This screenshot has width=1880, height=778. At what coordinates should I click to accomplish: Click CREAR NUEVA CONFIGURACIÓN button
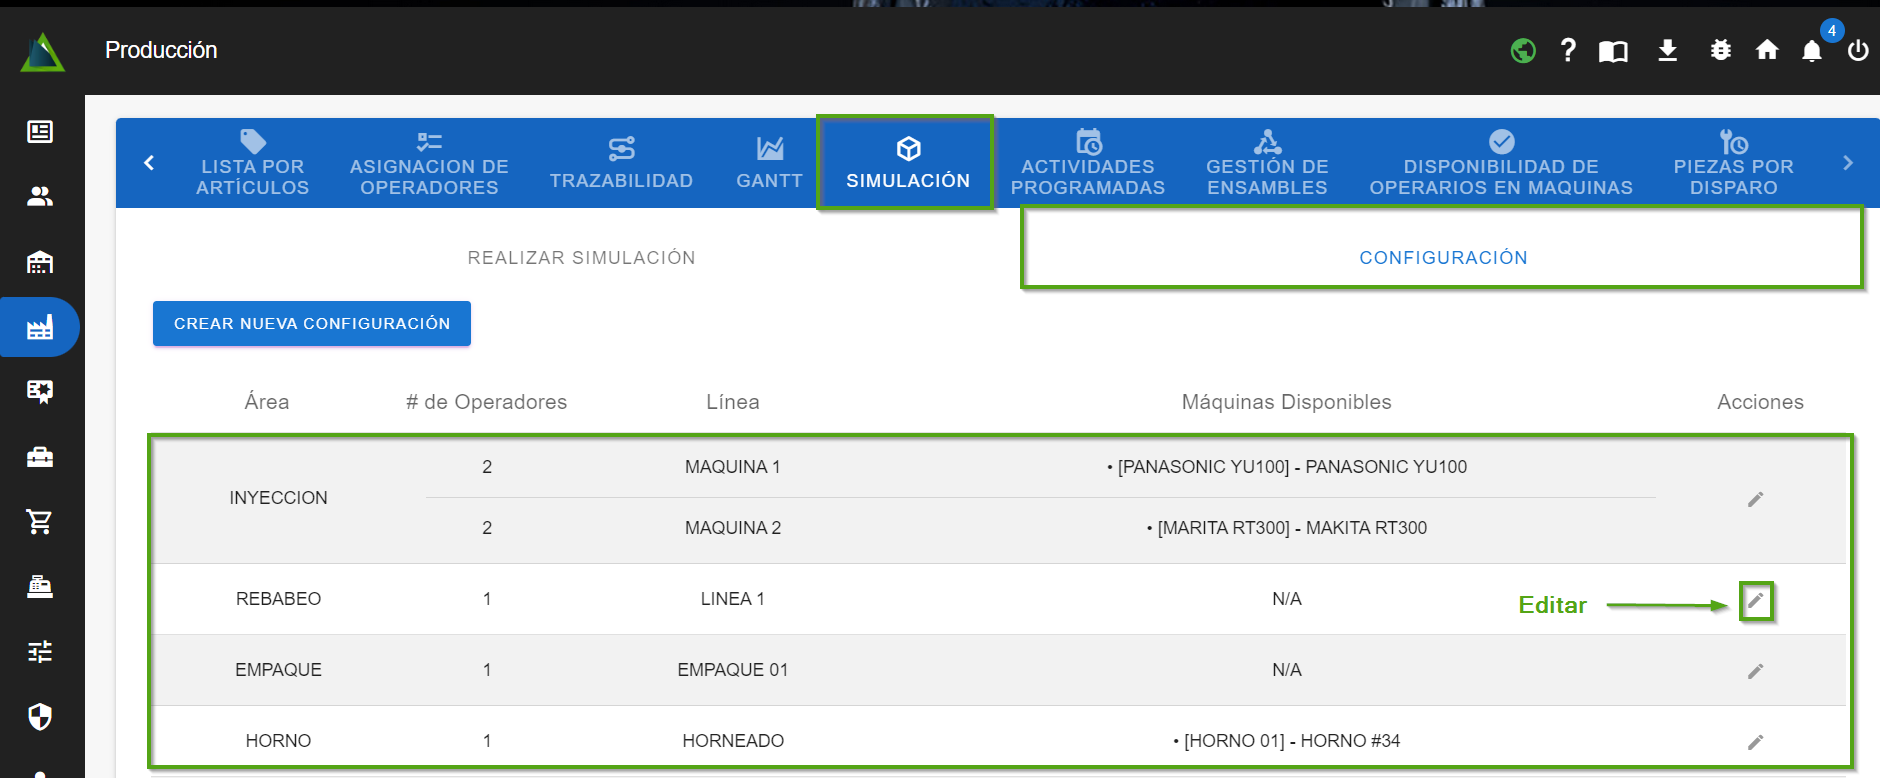[311, 324]
